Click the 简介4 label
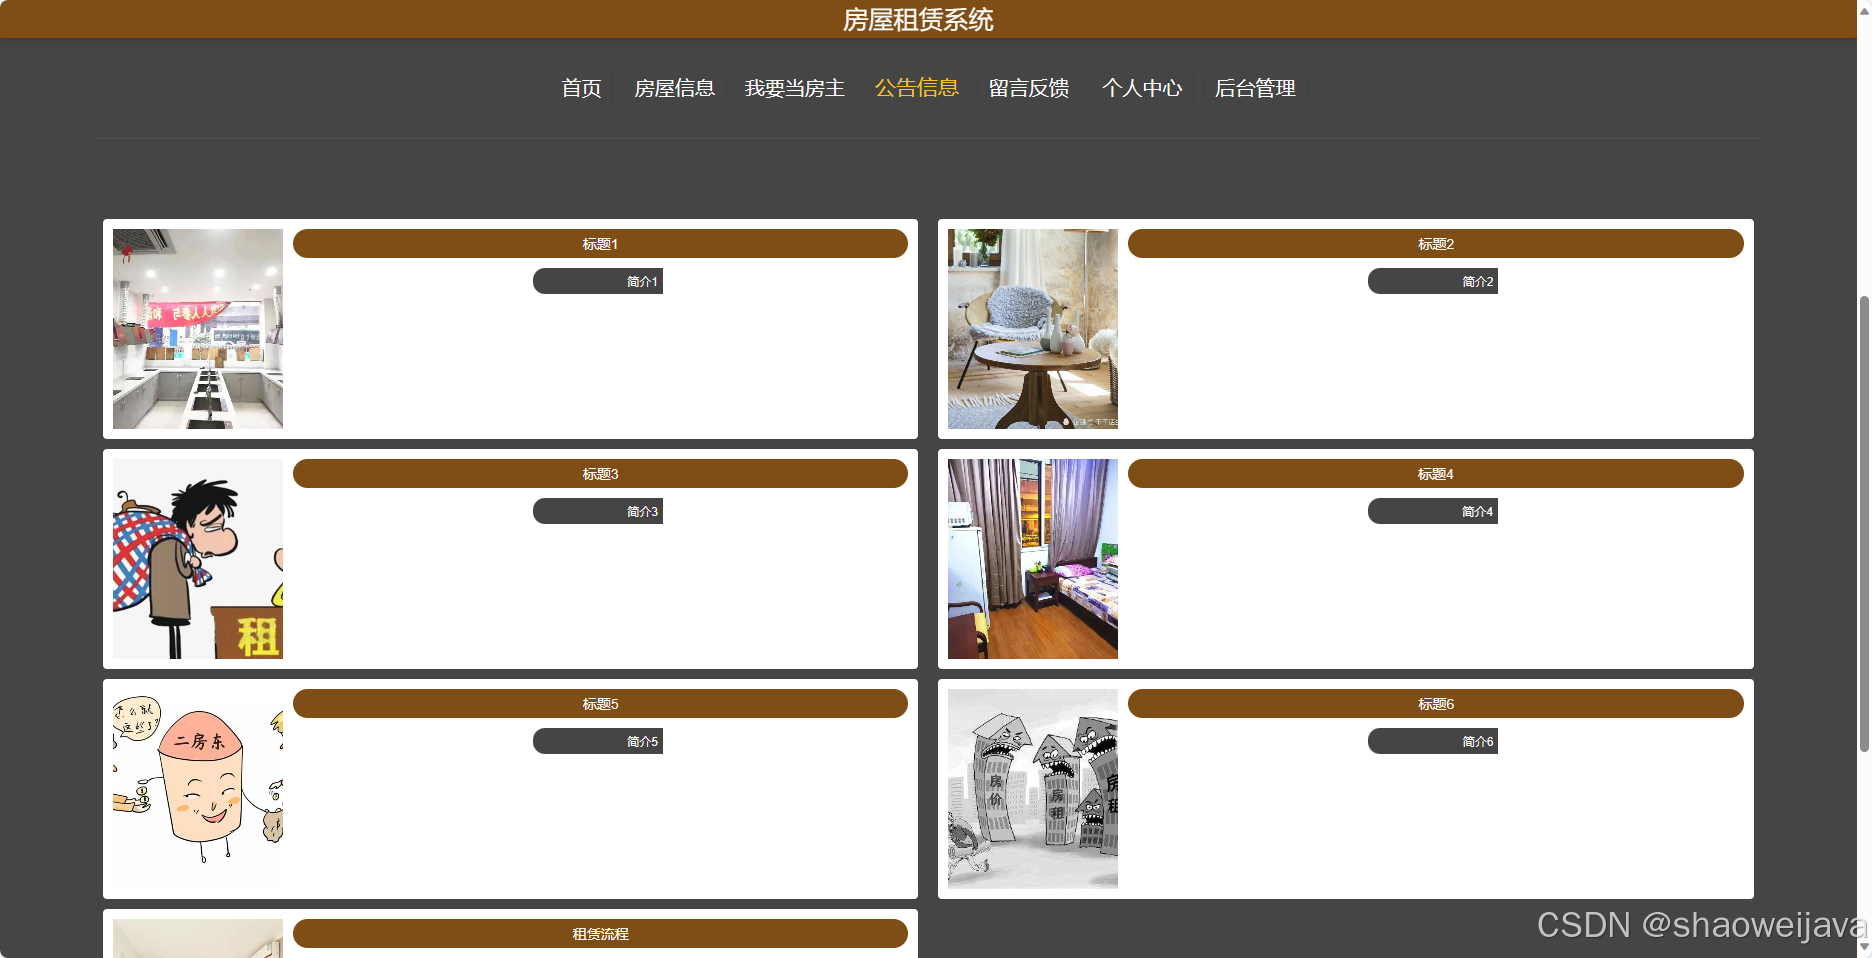 pyautogui.click(x=1433, y=511)
